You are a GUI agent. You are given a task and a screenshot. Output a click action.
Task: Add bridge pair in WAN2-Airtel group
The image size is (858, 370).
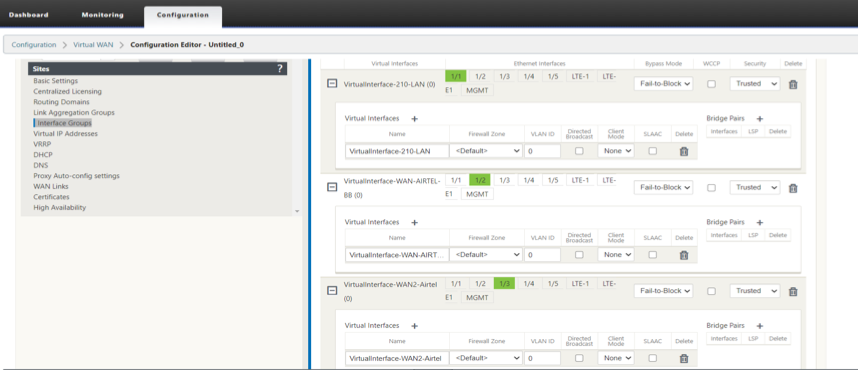click(x=760, y=326)
